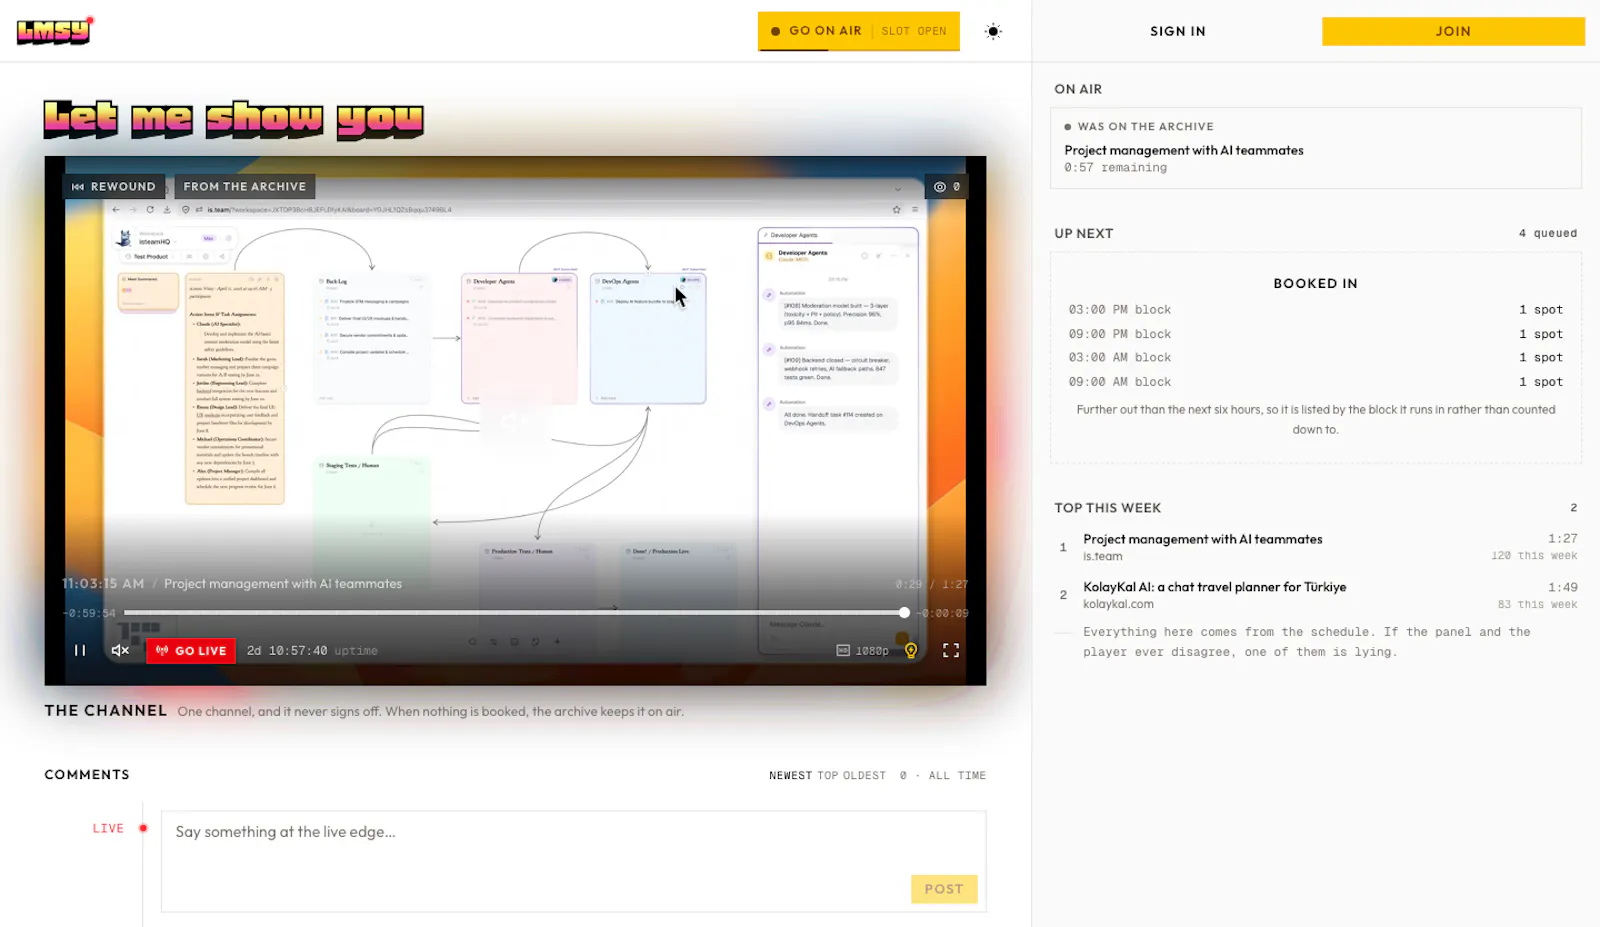Pause the video playback
The width and height of the screenshot is (1600, 927).
80,650
